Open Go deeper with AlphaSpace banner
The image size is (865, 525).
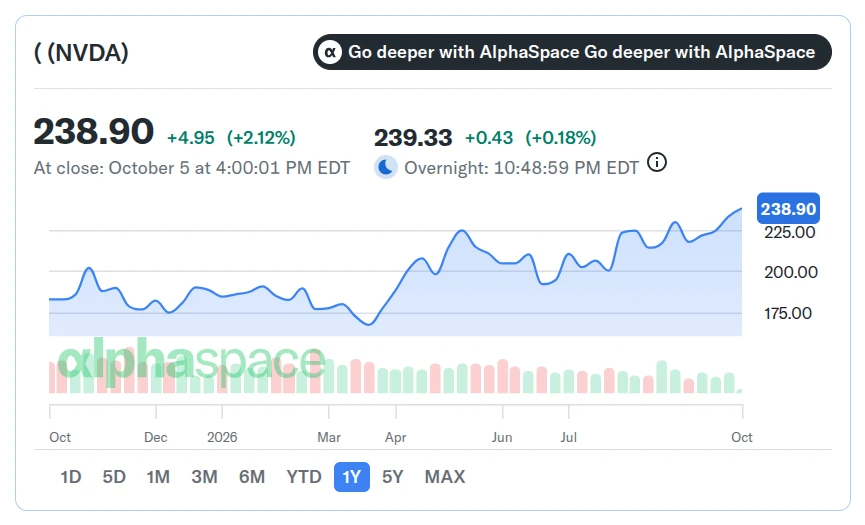point(572,52)
